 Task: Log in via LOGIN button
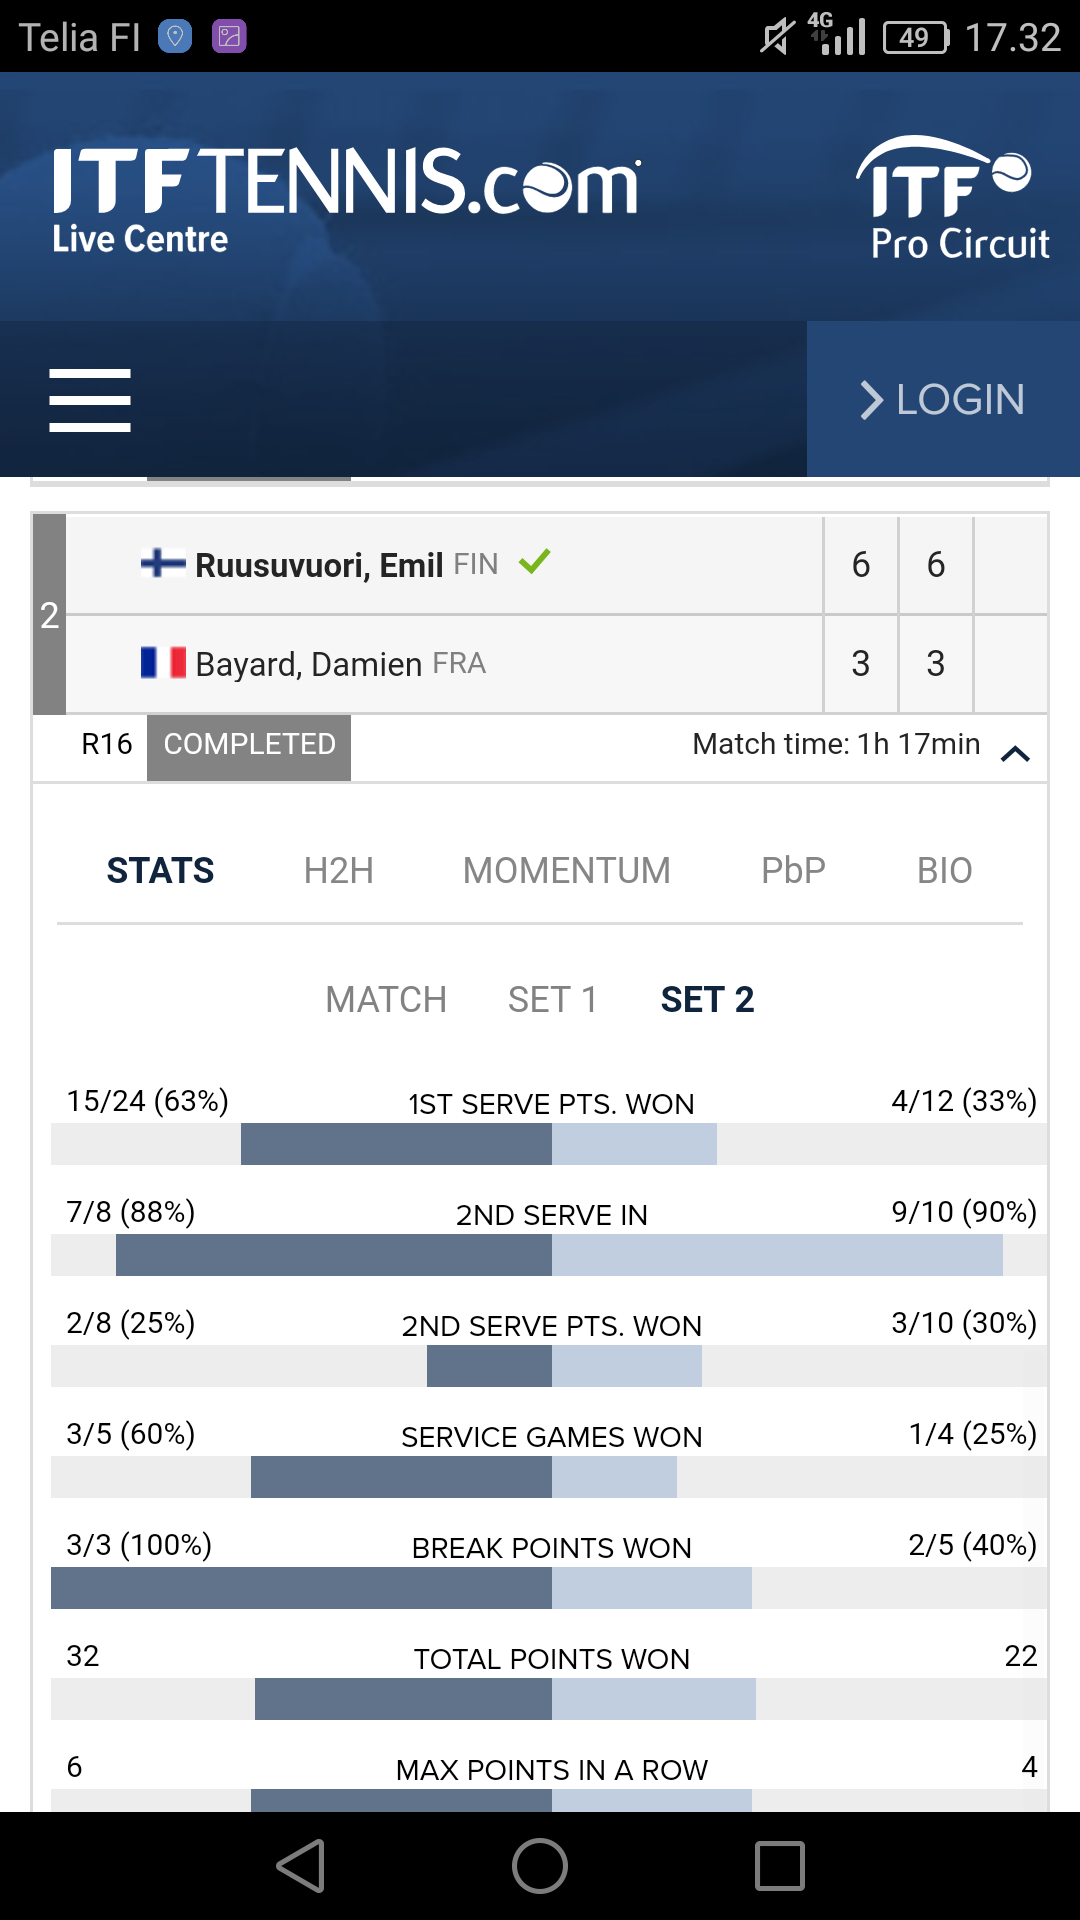943,400
